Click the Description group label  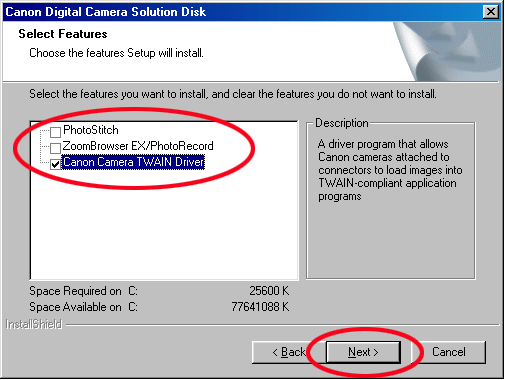pos(342,123)
